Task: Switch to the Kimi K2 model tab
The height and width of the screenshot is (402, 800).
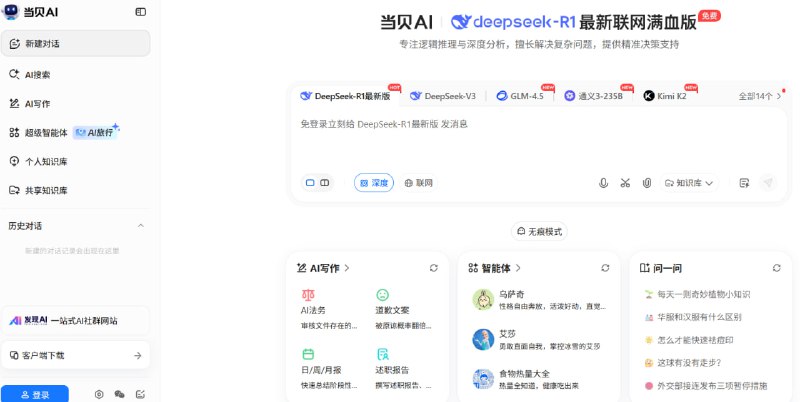Action: pos(665,96)
